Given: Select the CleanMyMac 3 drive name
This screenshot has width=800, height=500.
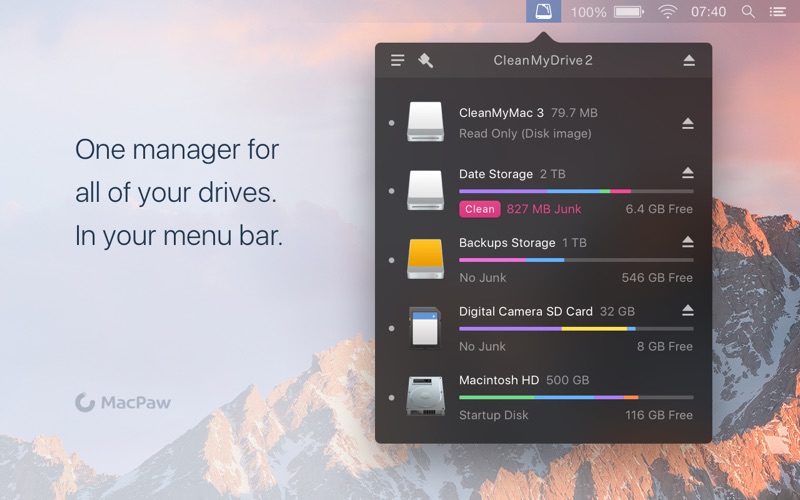Looking at the screenshot, I should (x=501, y=113).
